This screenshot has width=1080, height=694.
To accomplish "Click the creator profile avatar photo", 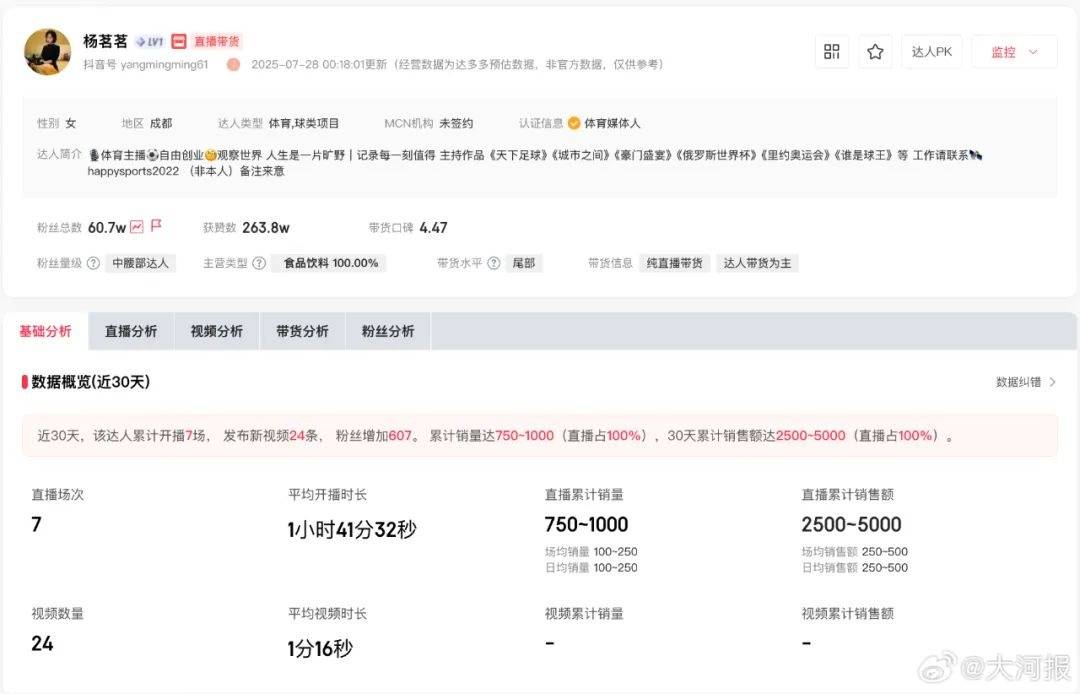I will coord(47,51).
